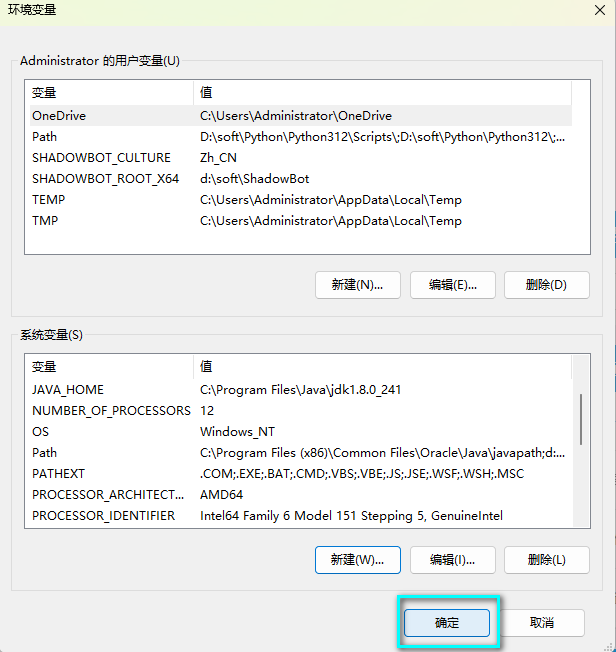The width and height of the screenshot is (616, 652).
Task: Confirm with the 确定 button
Action: point(447,622)
